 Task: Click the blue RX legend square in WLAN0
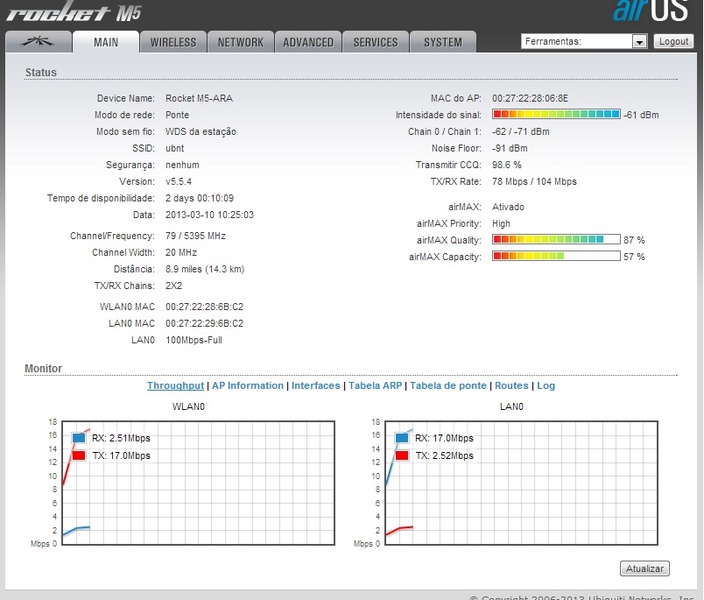79,437
